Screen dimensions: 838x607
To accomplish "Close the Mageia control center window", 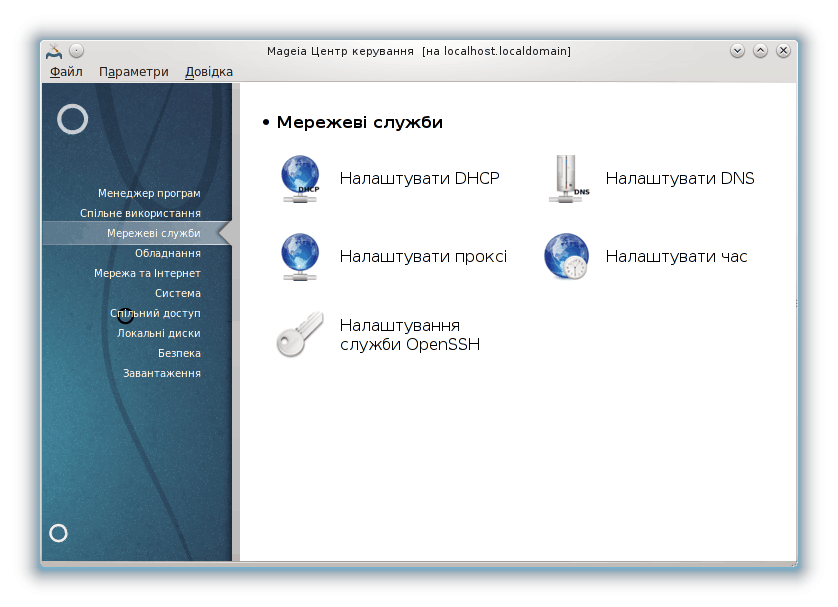I will point(783,51).
